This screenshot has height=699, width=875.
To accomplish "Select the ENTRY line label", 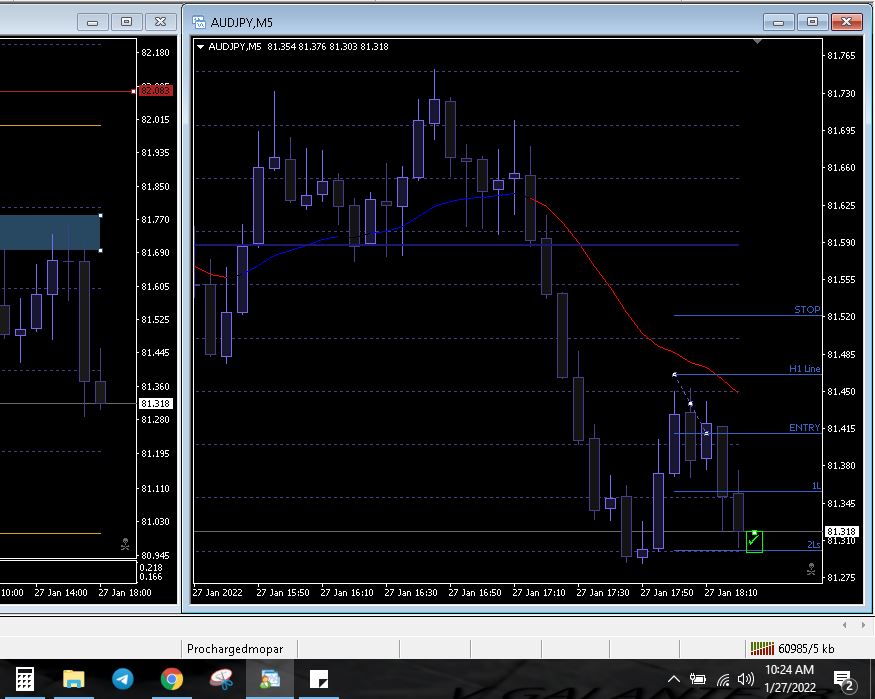I will coord(804,428).
